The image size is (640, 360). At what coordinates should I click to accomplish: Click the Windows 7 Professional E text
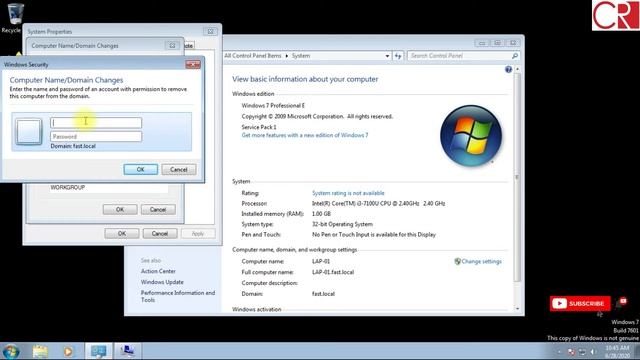[x=273, y=106]
